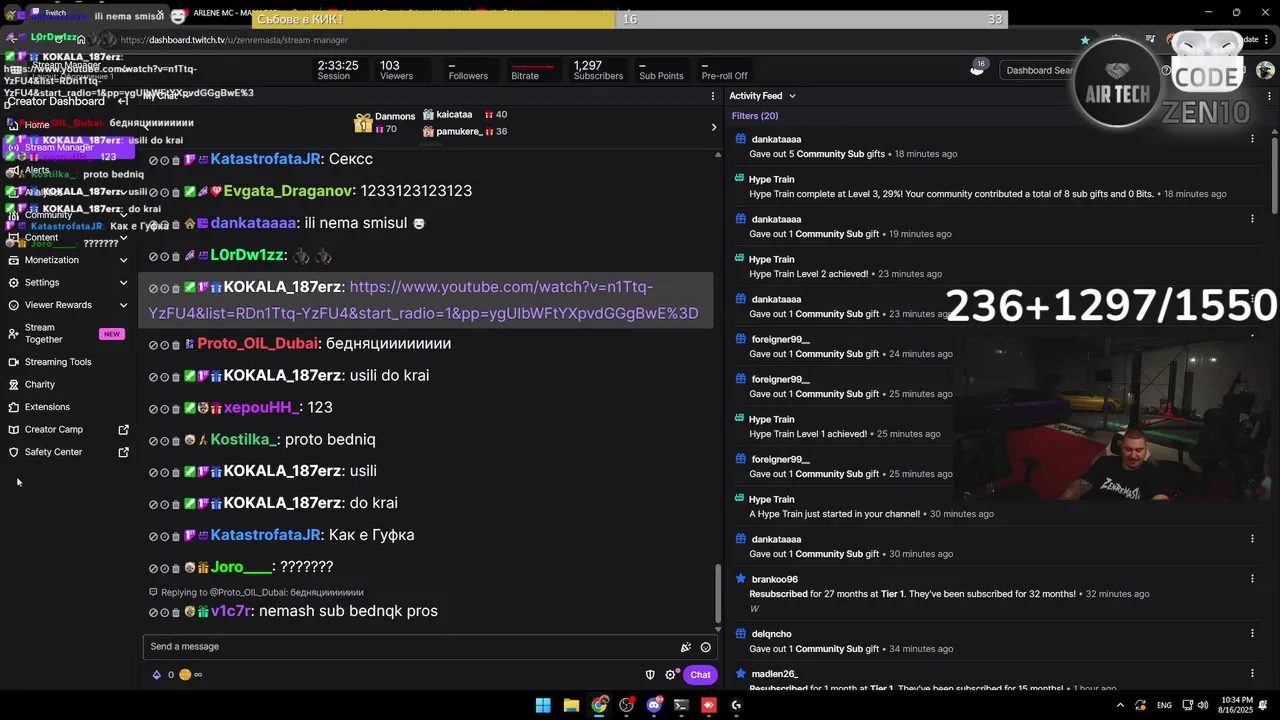The width and height of the screenshot is (1280, 720).
Task: Open the Activity Feed dropdown chevron
Action: pyautogui.click(x=792, y=96)
